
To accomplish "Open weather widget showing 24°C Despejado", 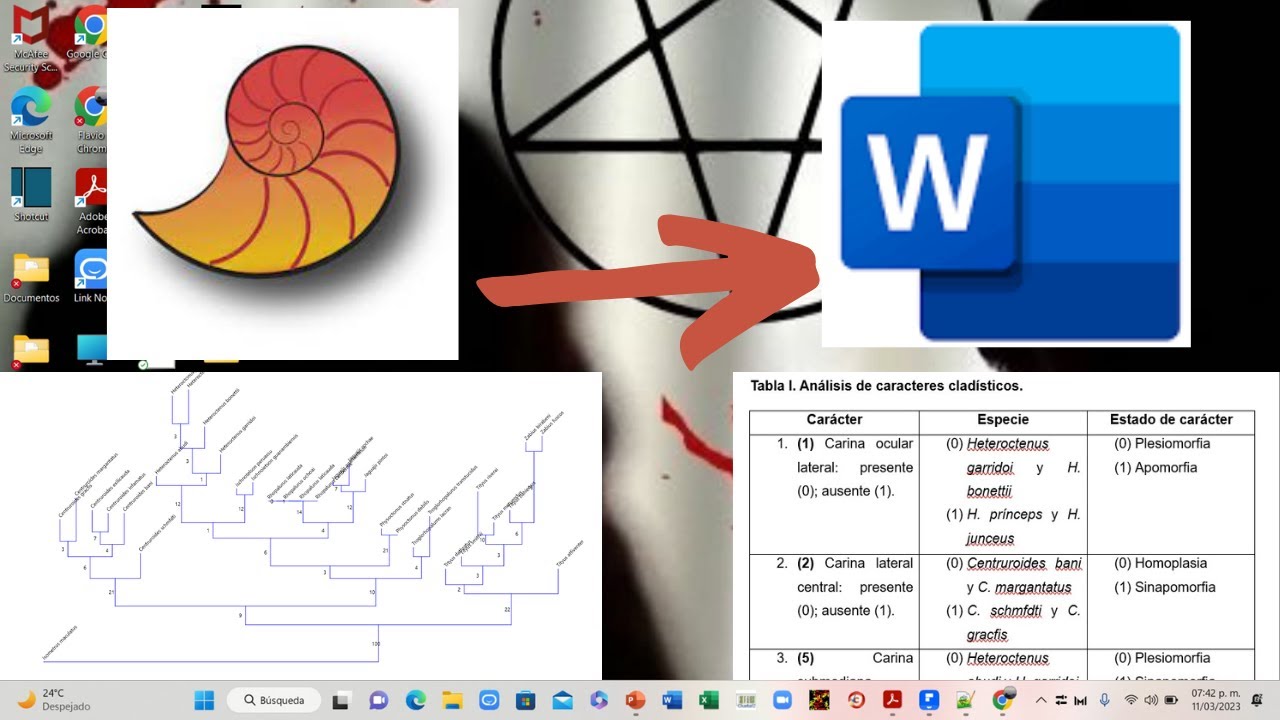I will pos(55,700).
